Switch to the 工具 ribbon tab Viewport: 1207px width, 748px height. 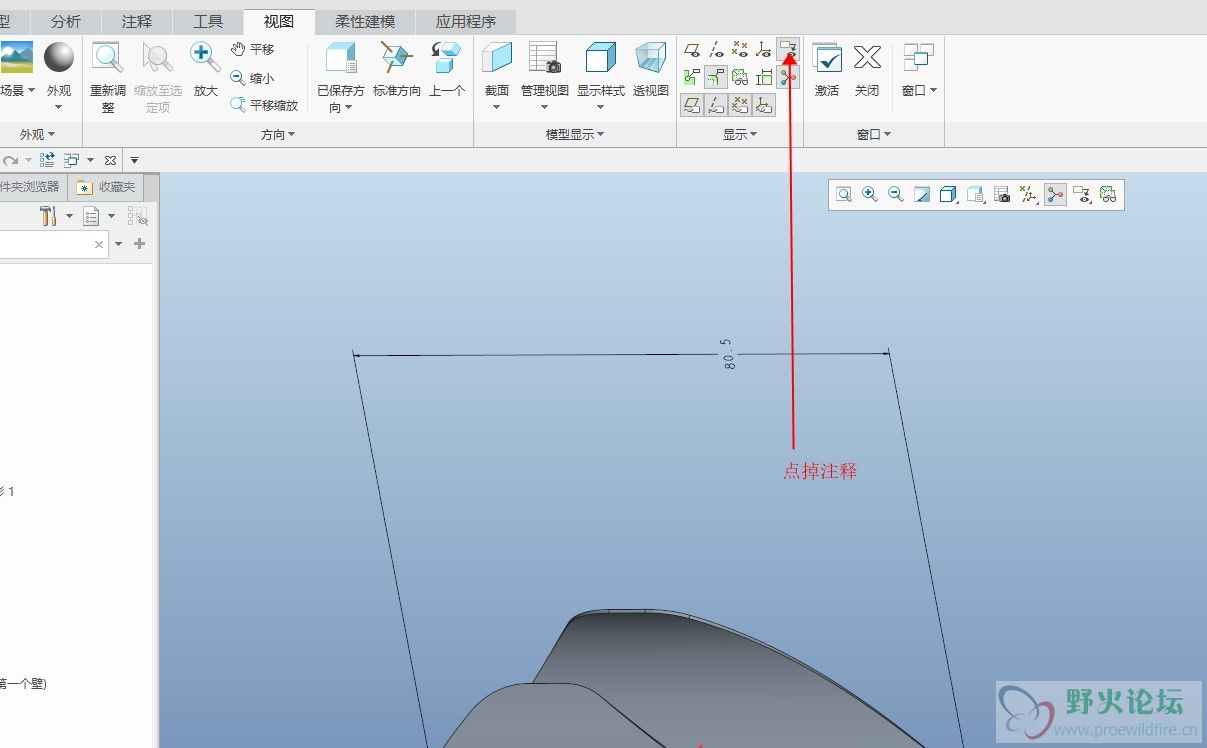tap(208, 21)
